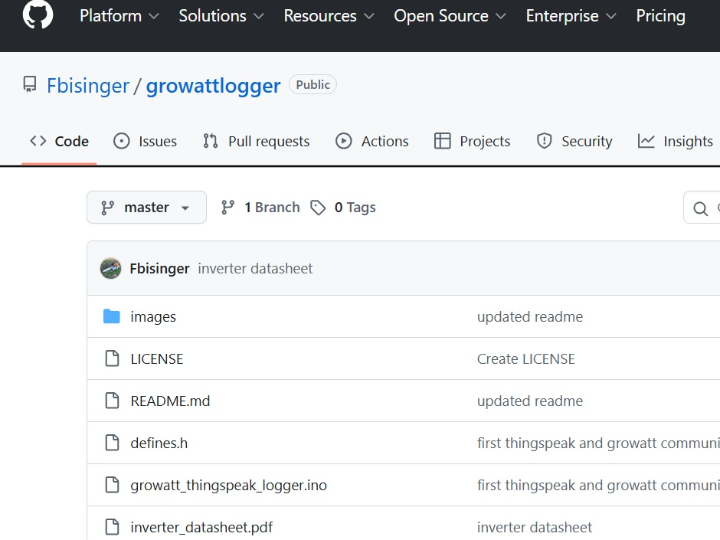Go to the Pricing page
The width and height of the screenshot is (720, 540).
point(660,16)
